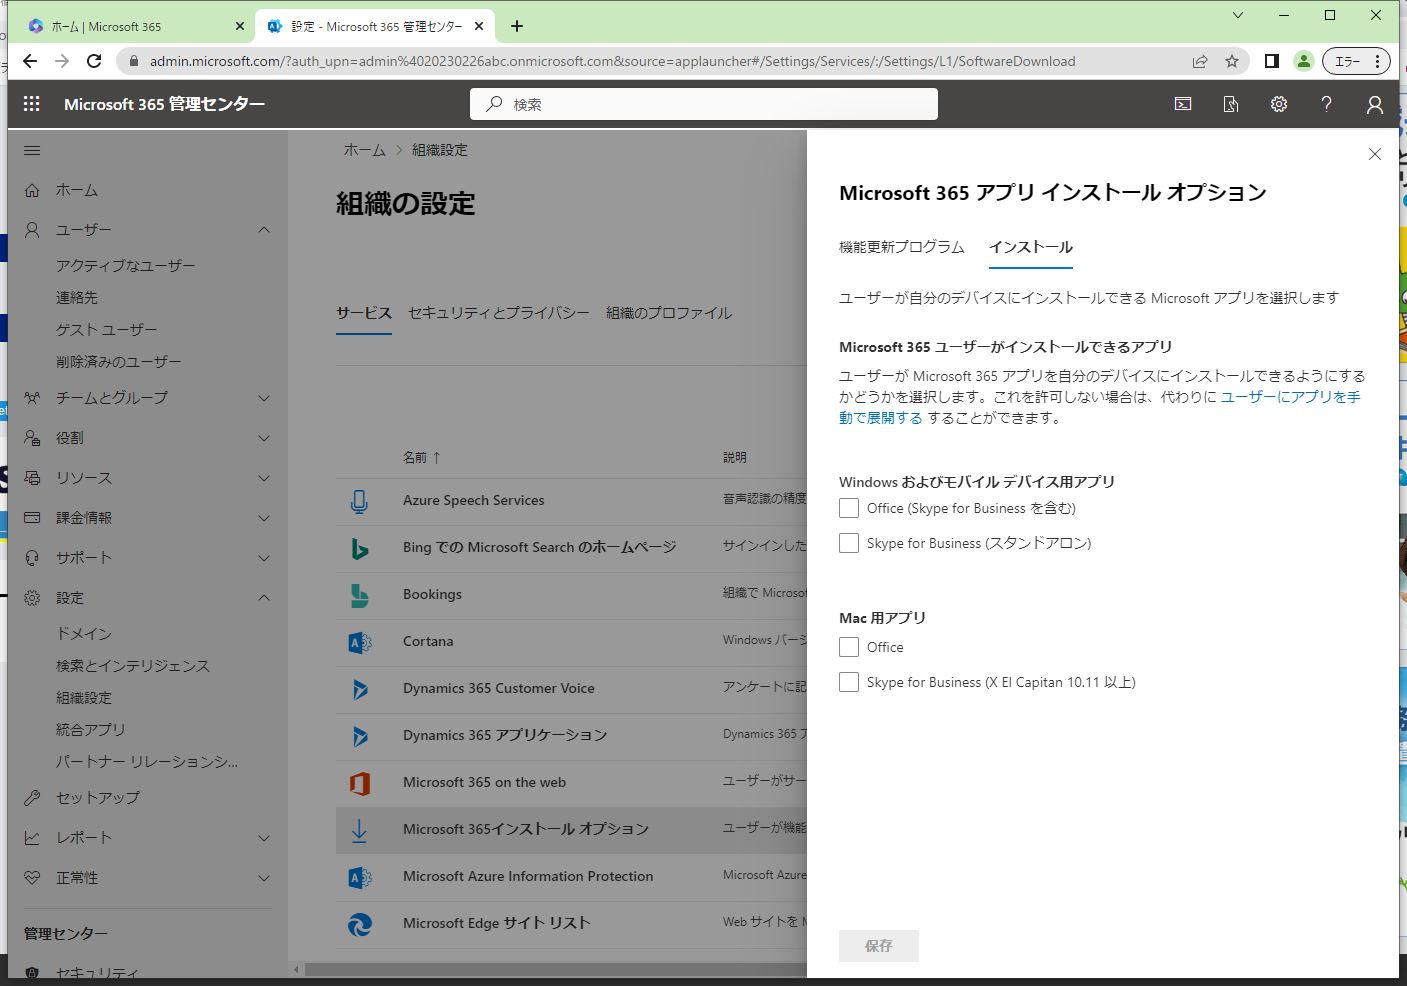Click the ホーム house icon in sidebar
This screenshot has height=986, width=1407.
(x=32, y=190)
